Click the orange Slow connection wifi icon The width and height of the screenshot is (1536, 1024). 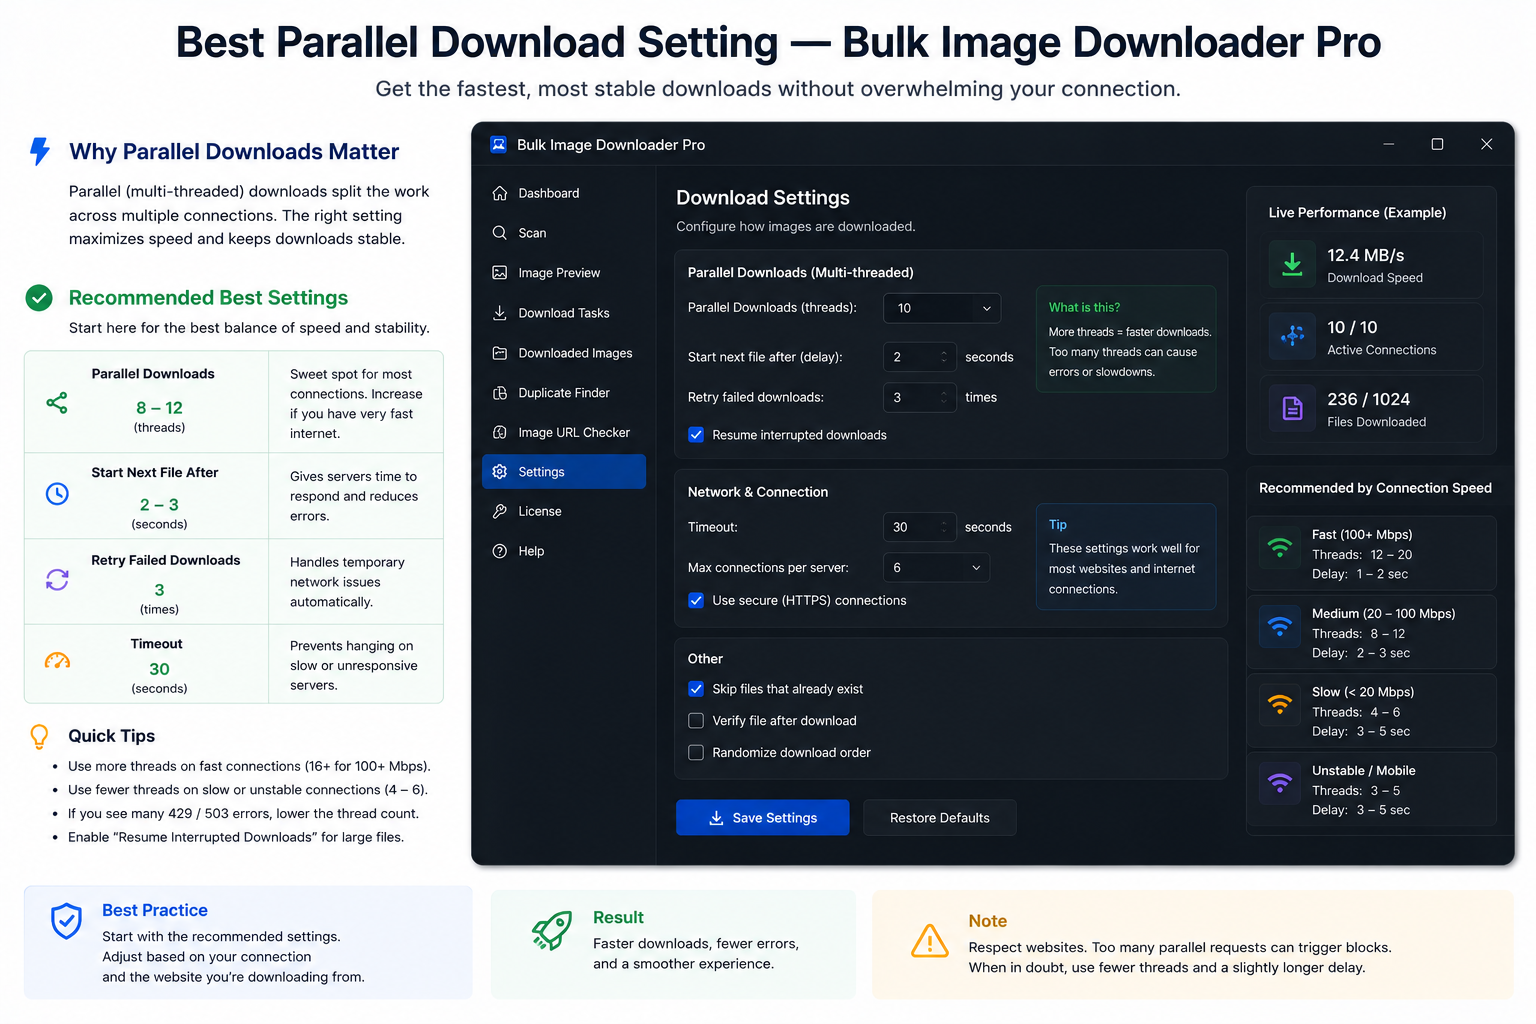click(x=1279, y=704)
